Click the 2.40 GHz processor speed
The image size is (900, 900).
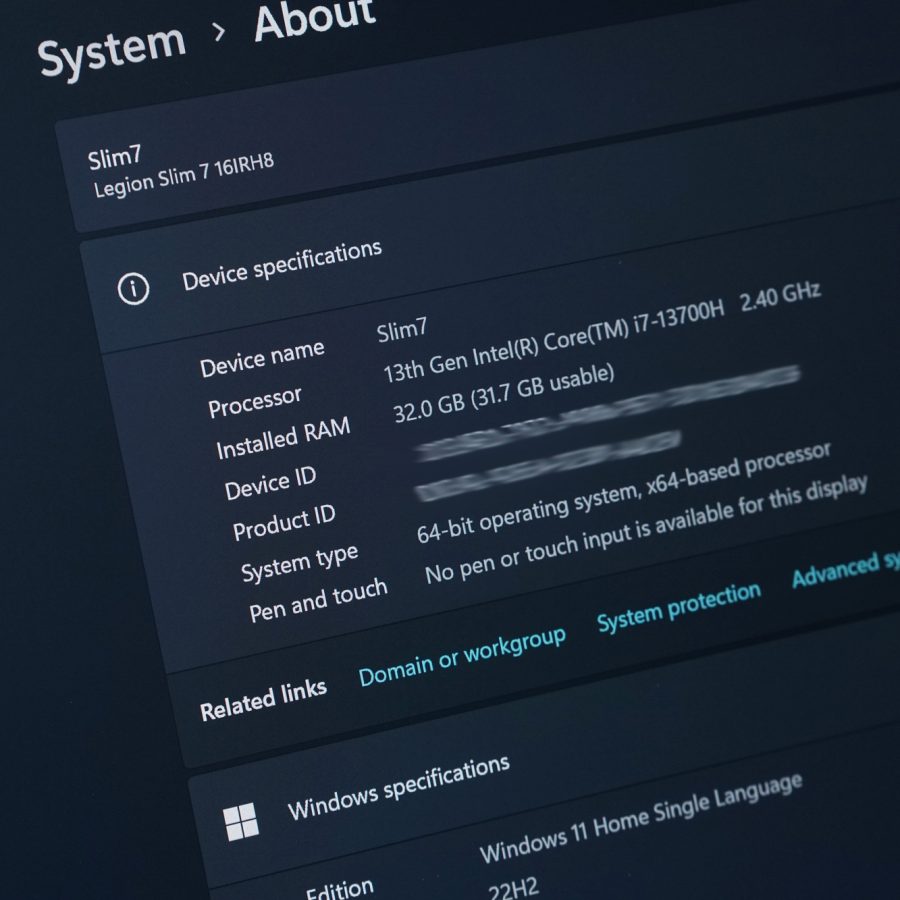(x=780, y=296)
